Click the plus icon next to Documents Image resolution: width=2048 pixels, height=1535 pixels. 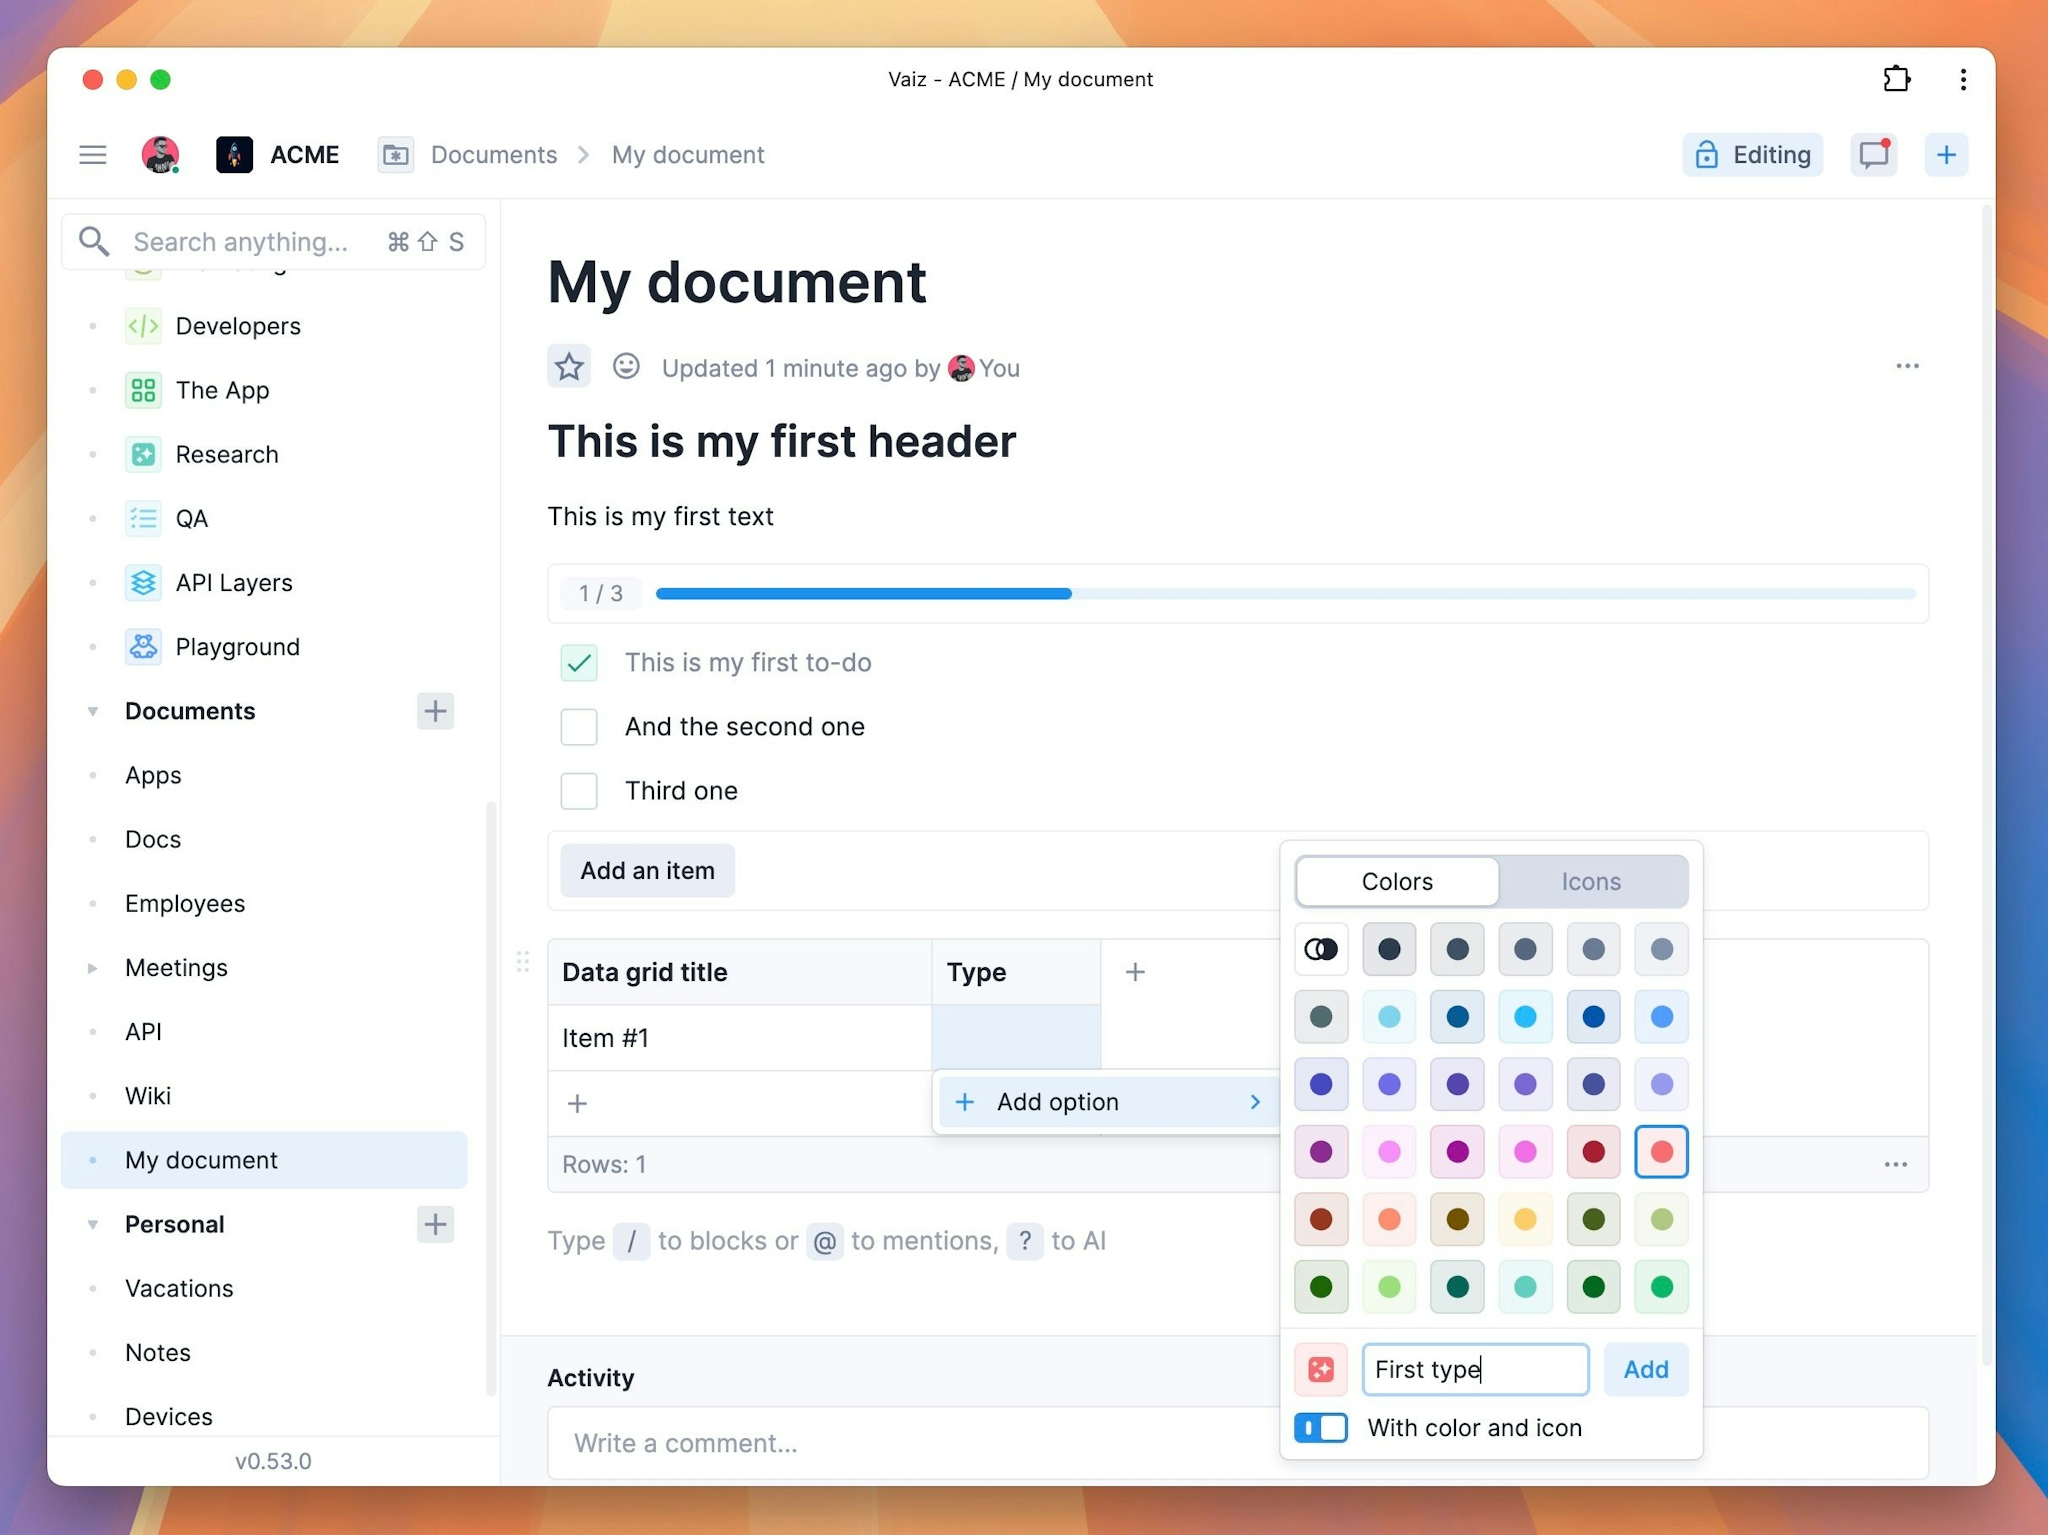(434, 711)
